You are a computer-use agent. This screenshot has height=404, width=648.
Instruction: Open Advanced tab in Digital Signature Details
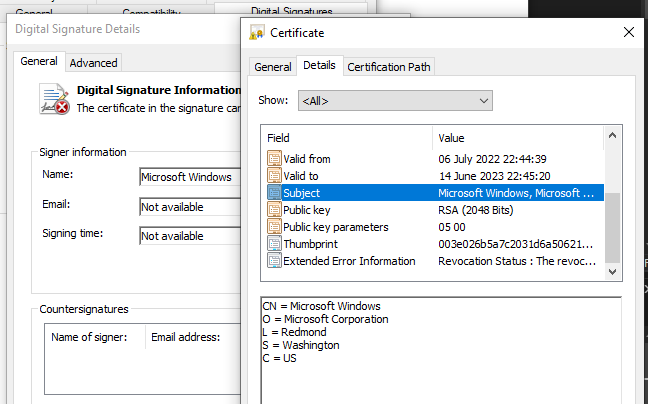pos(93,63)
